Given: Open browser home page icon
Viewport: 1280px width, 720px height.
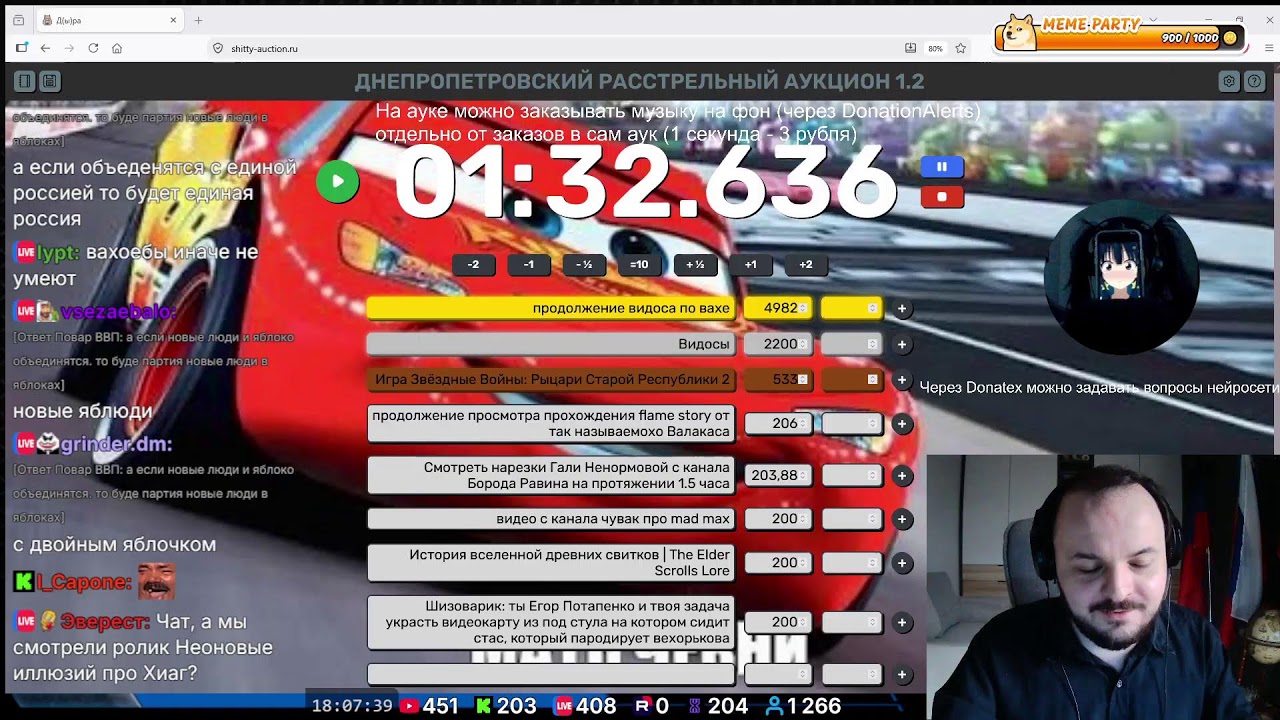Looking at the screenshot, I should 117,48.
